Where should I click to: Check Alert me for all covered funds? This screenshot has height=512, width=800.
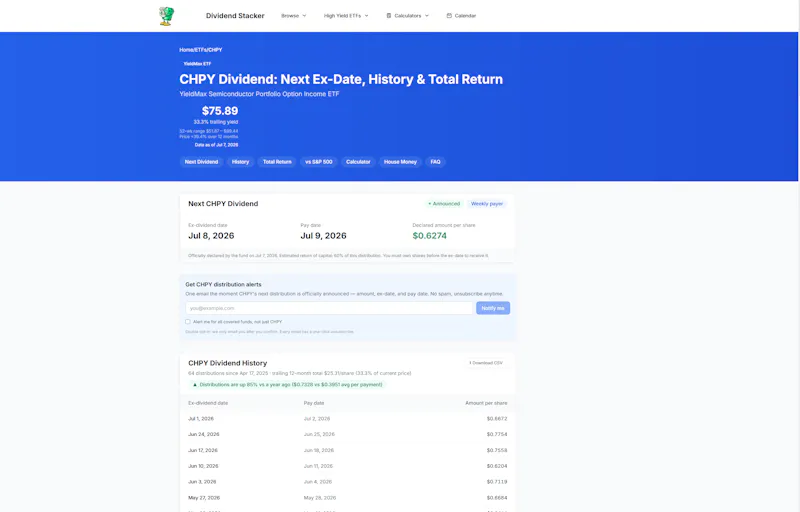(x=188, y=322)
